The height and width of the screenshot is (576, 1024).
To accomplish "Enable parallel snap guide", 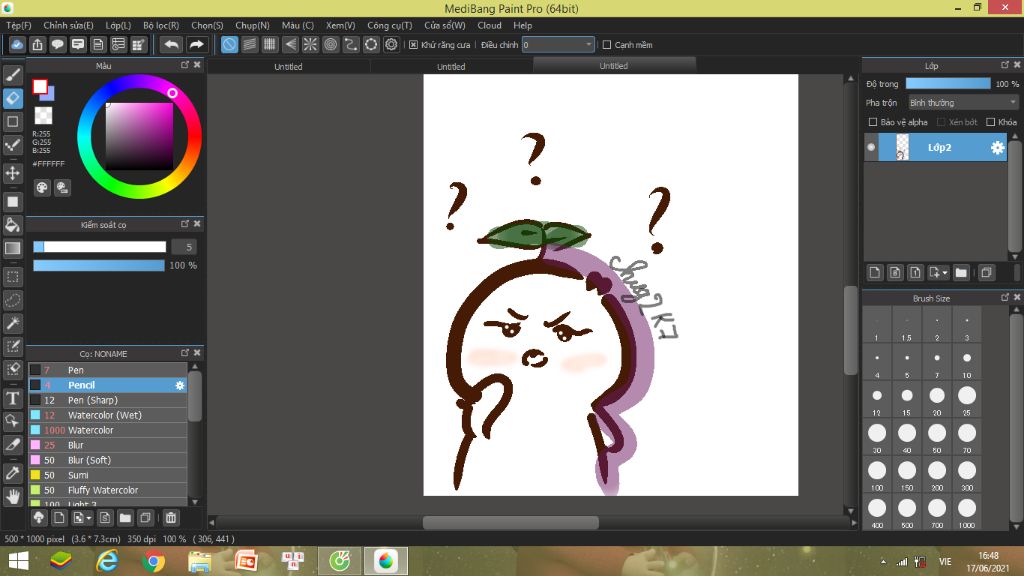I will [249, 44].
